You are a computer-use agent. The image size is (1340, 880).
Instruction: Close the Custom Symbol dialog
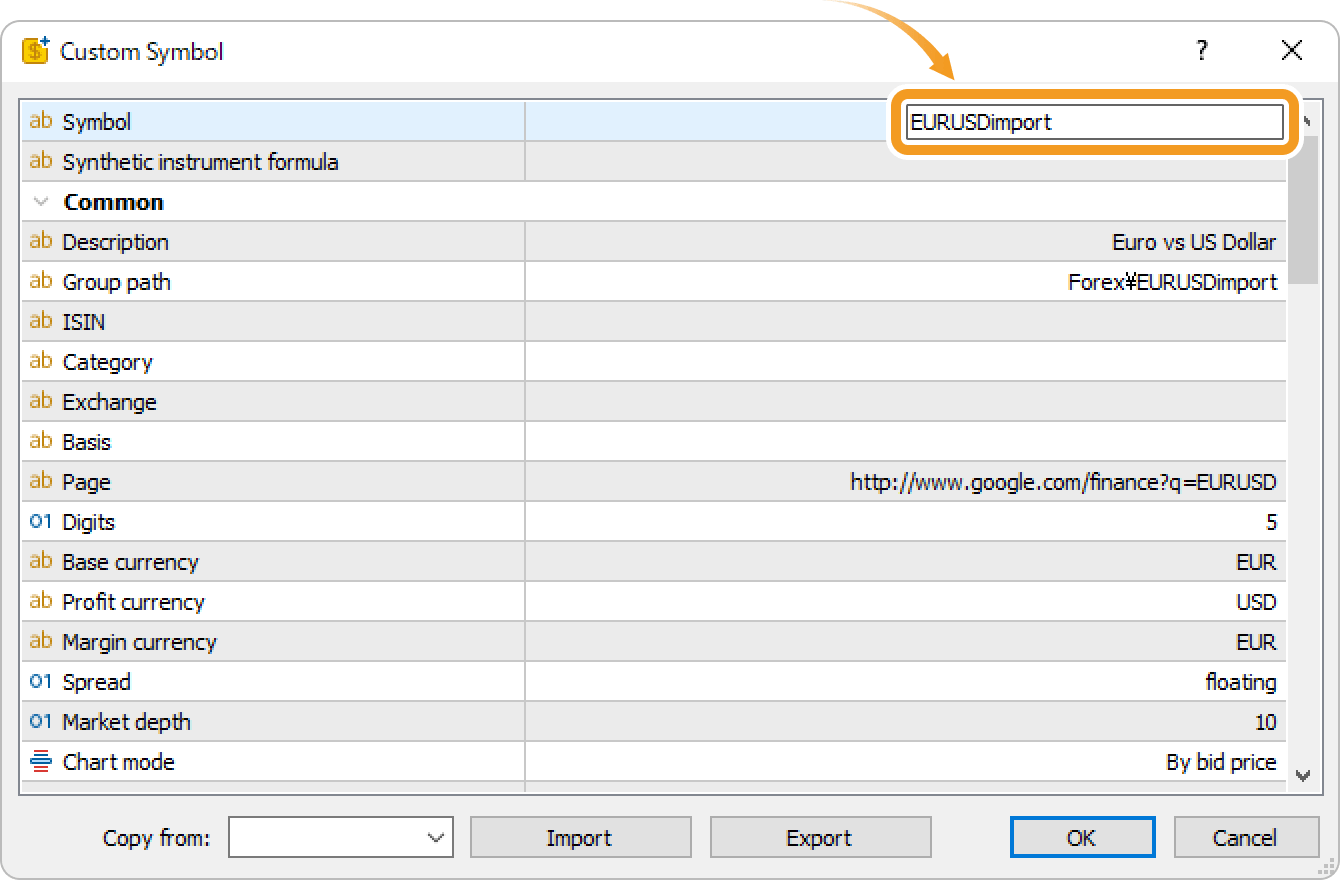(x=1292, y=51)
